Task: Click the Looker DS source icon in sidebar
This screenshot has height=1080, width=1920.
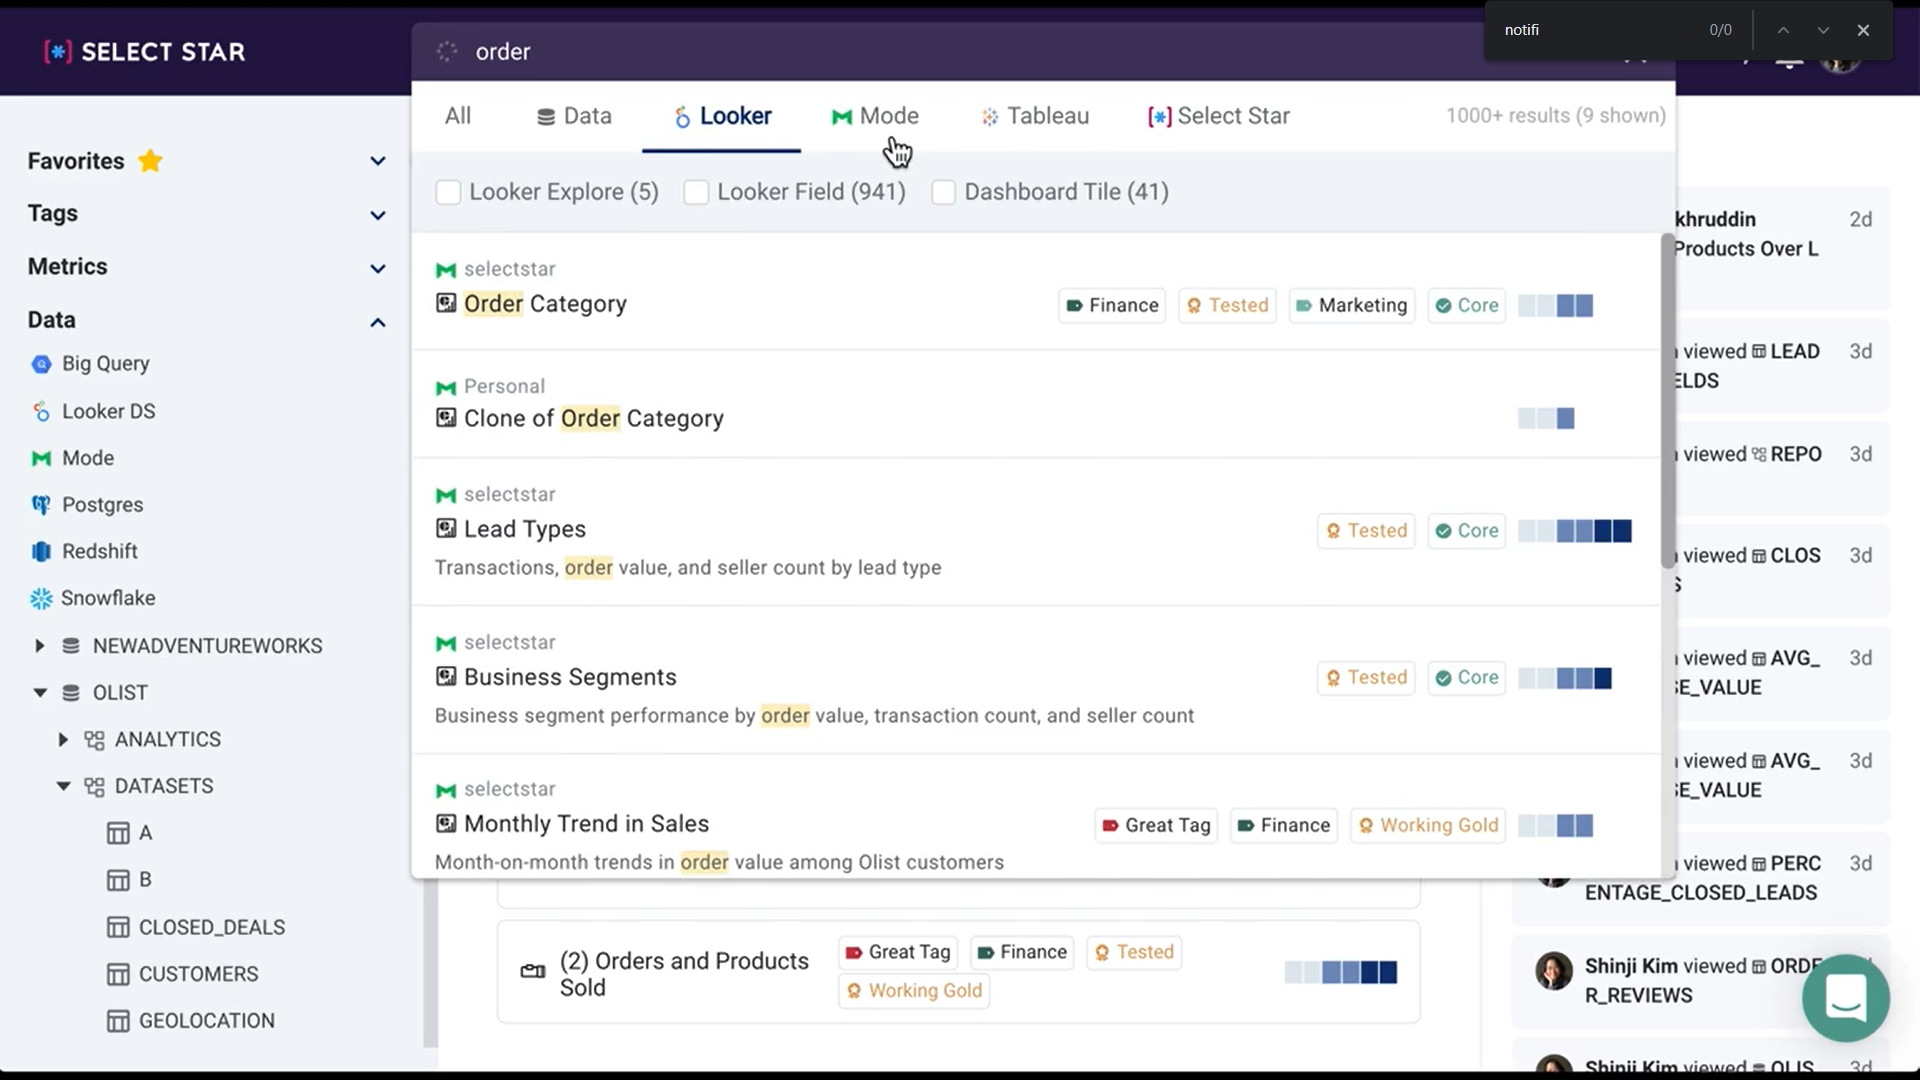Action: (x=40, y=411)
